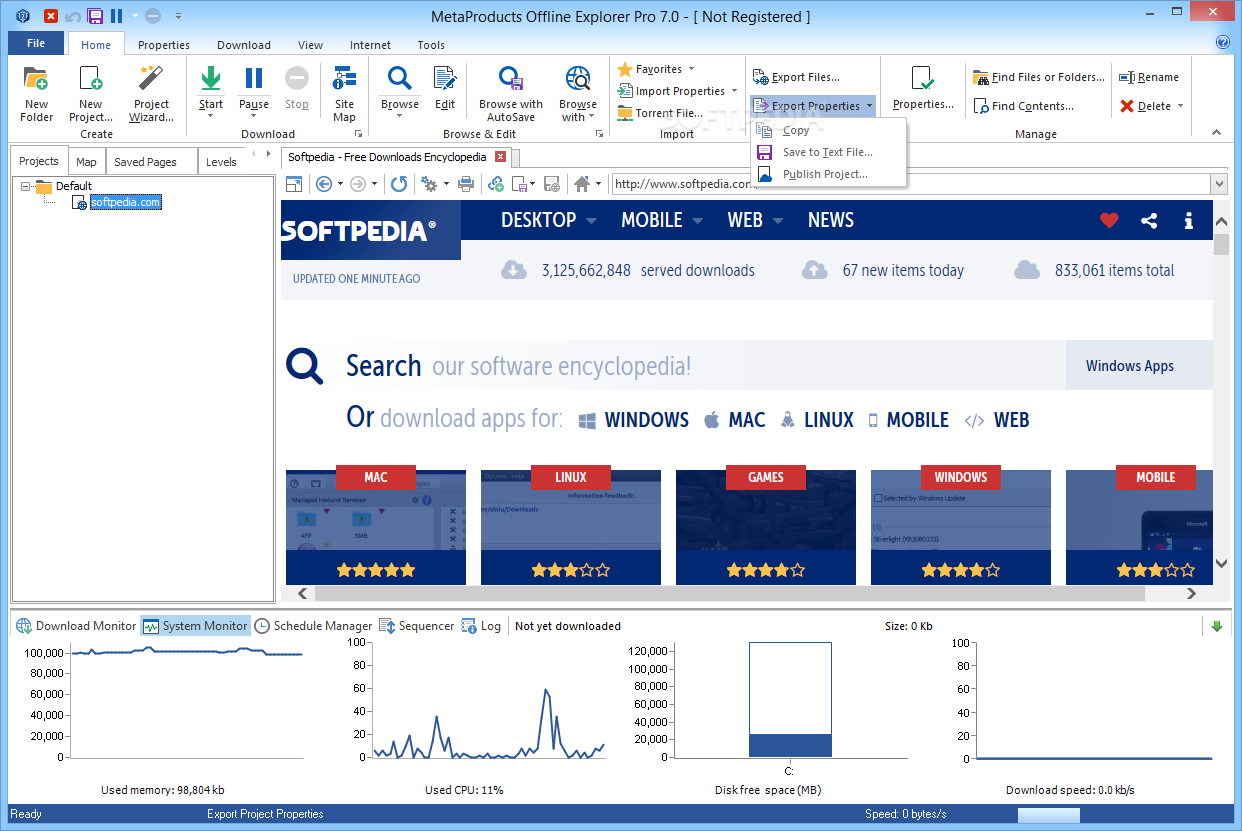Select the softpedia.com project in the tree

click(125, 202)
